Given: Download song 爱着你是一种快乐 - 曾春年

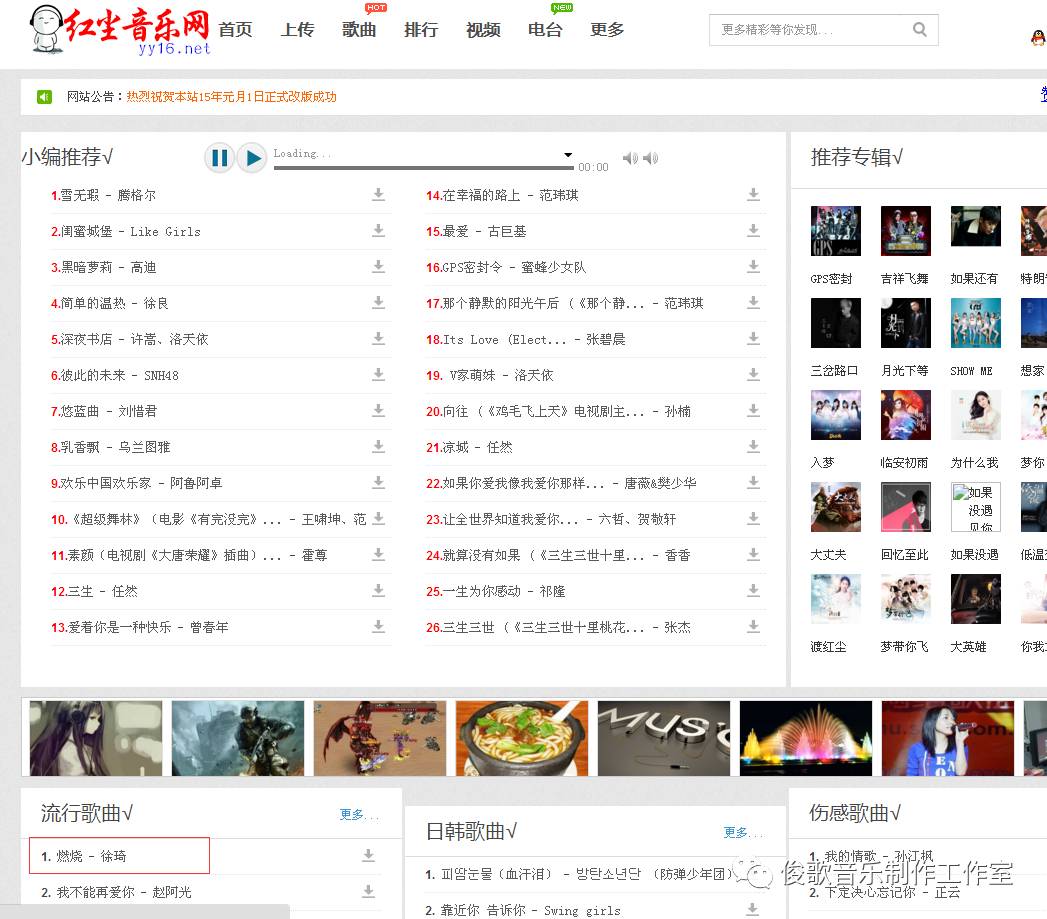Looking at the screenshot, I should click(x=379, y=626).
